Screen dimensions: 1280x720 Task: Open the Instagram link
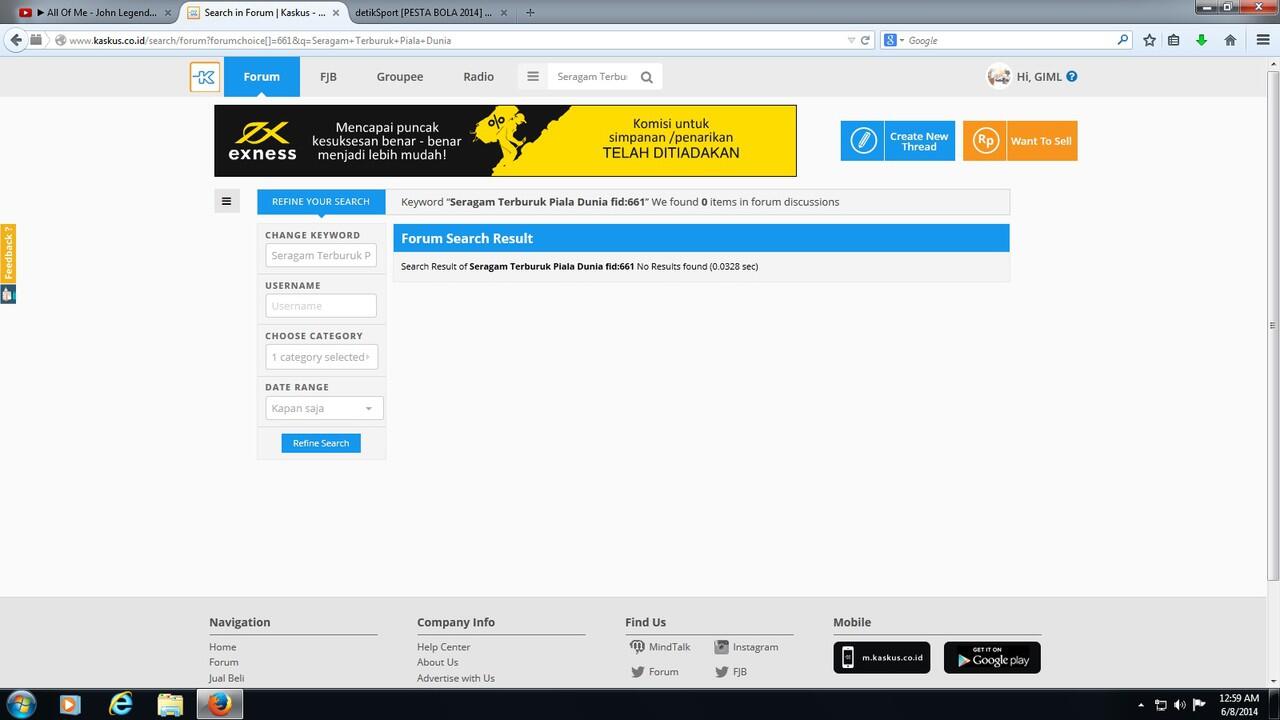point(746,647)
